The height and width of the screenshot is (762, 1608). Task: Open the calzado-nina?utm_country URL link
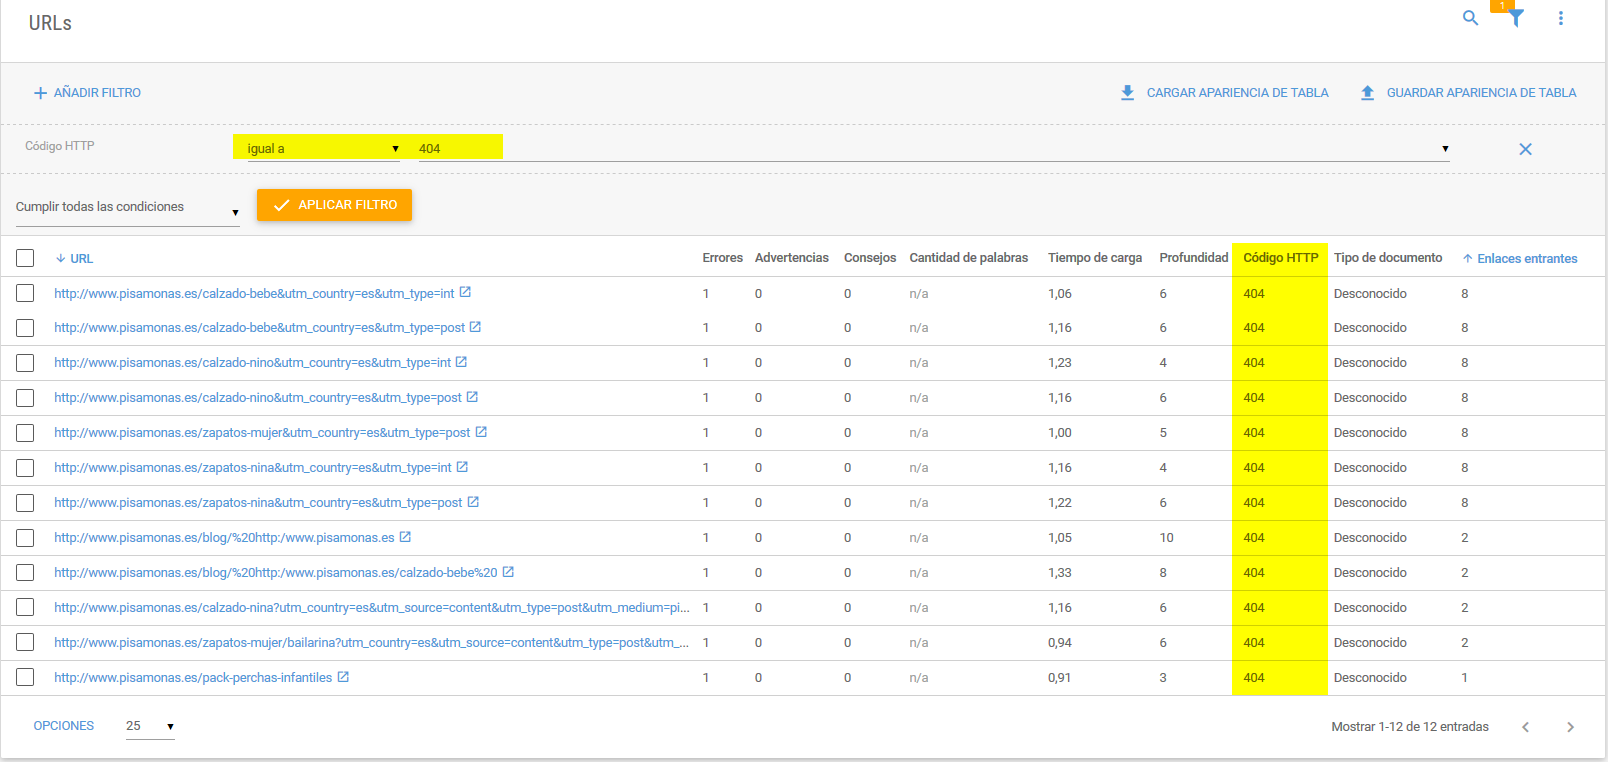coord(372,607)
